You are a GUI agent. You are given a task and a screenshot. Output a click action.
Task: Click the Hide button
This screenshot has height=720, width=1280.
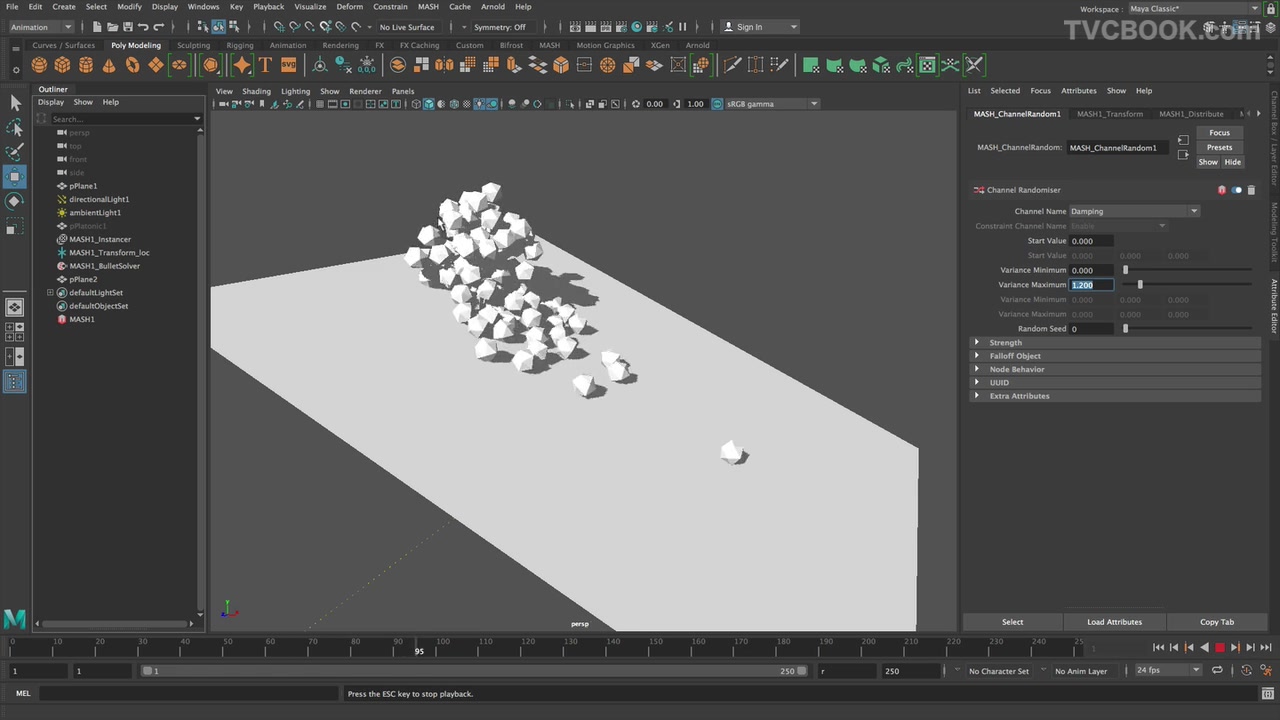[x=1232, y=162]
